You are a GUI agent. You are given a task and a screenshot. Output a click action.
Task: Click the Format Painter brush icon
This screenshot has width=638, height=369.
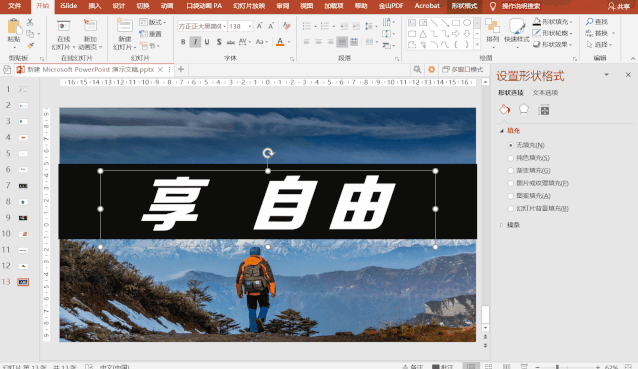pos(30,46)
